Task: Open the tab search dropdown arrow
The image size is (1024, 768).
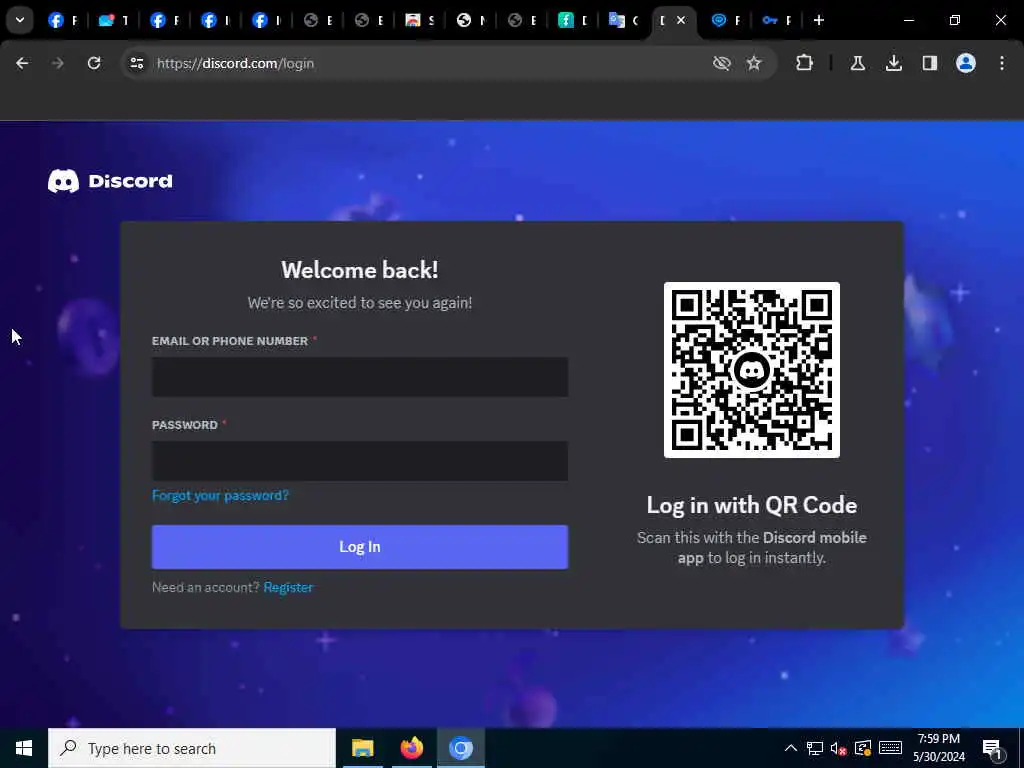Action: click(x=20, y=20)
